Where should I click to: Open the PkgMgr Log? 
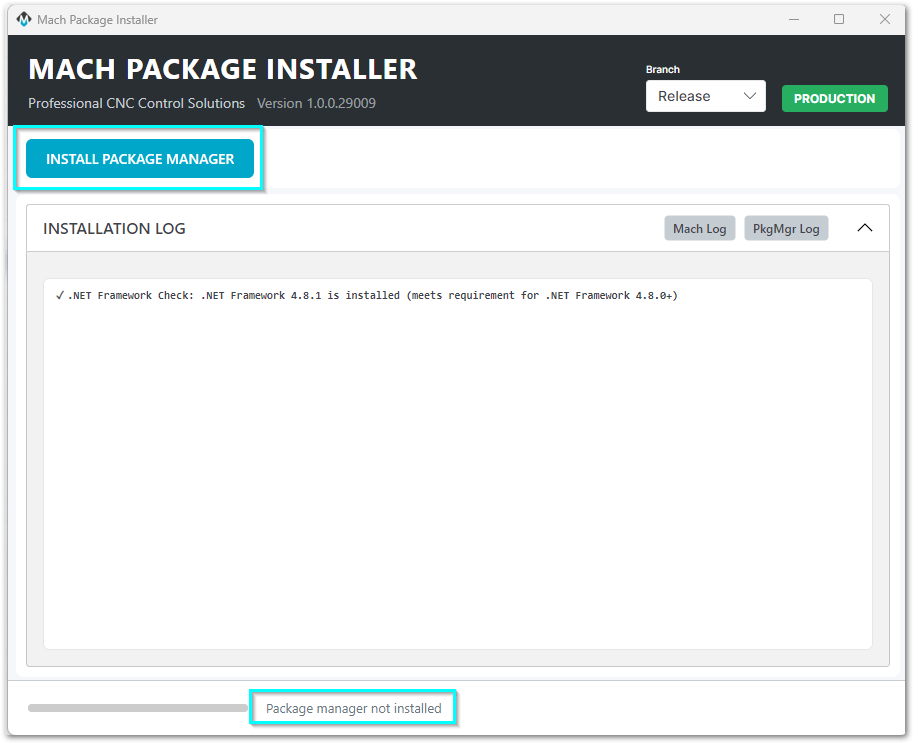[x=785, y=229]
